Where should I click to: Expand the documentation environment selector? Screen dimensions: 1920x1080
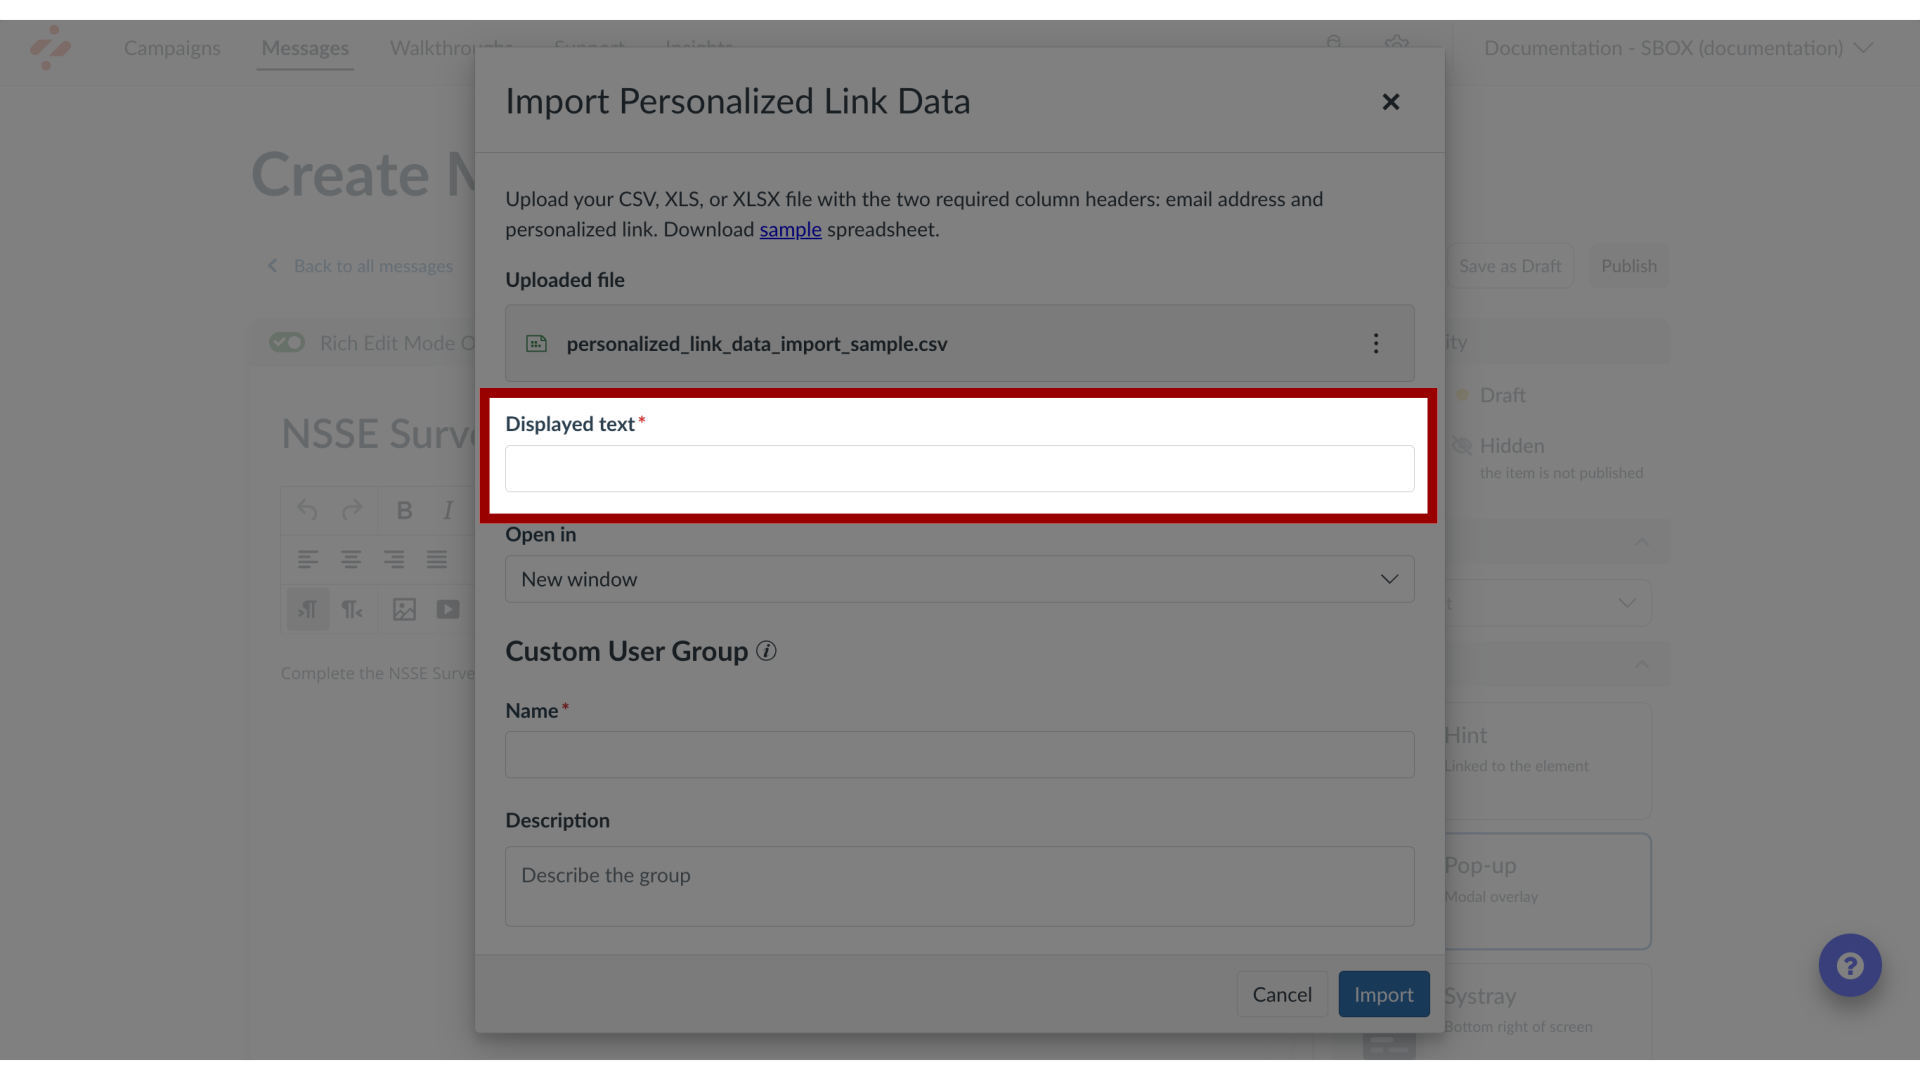coord(1675,47)
